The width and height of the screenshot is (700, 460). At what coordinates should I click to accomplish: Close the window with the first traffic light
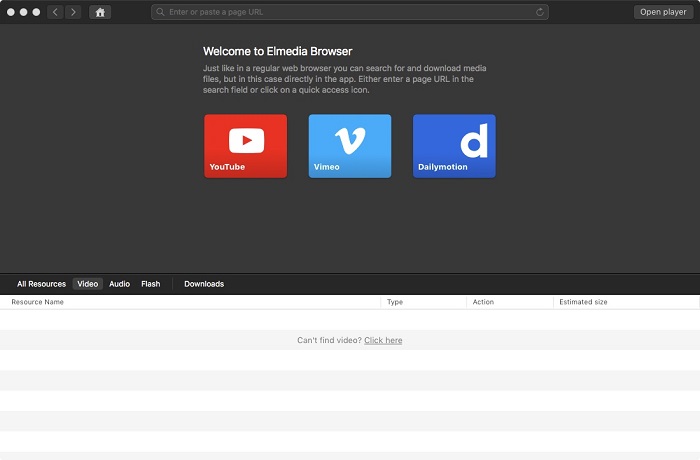[11, 12]
